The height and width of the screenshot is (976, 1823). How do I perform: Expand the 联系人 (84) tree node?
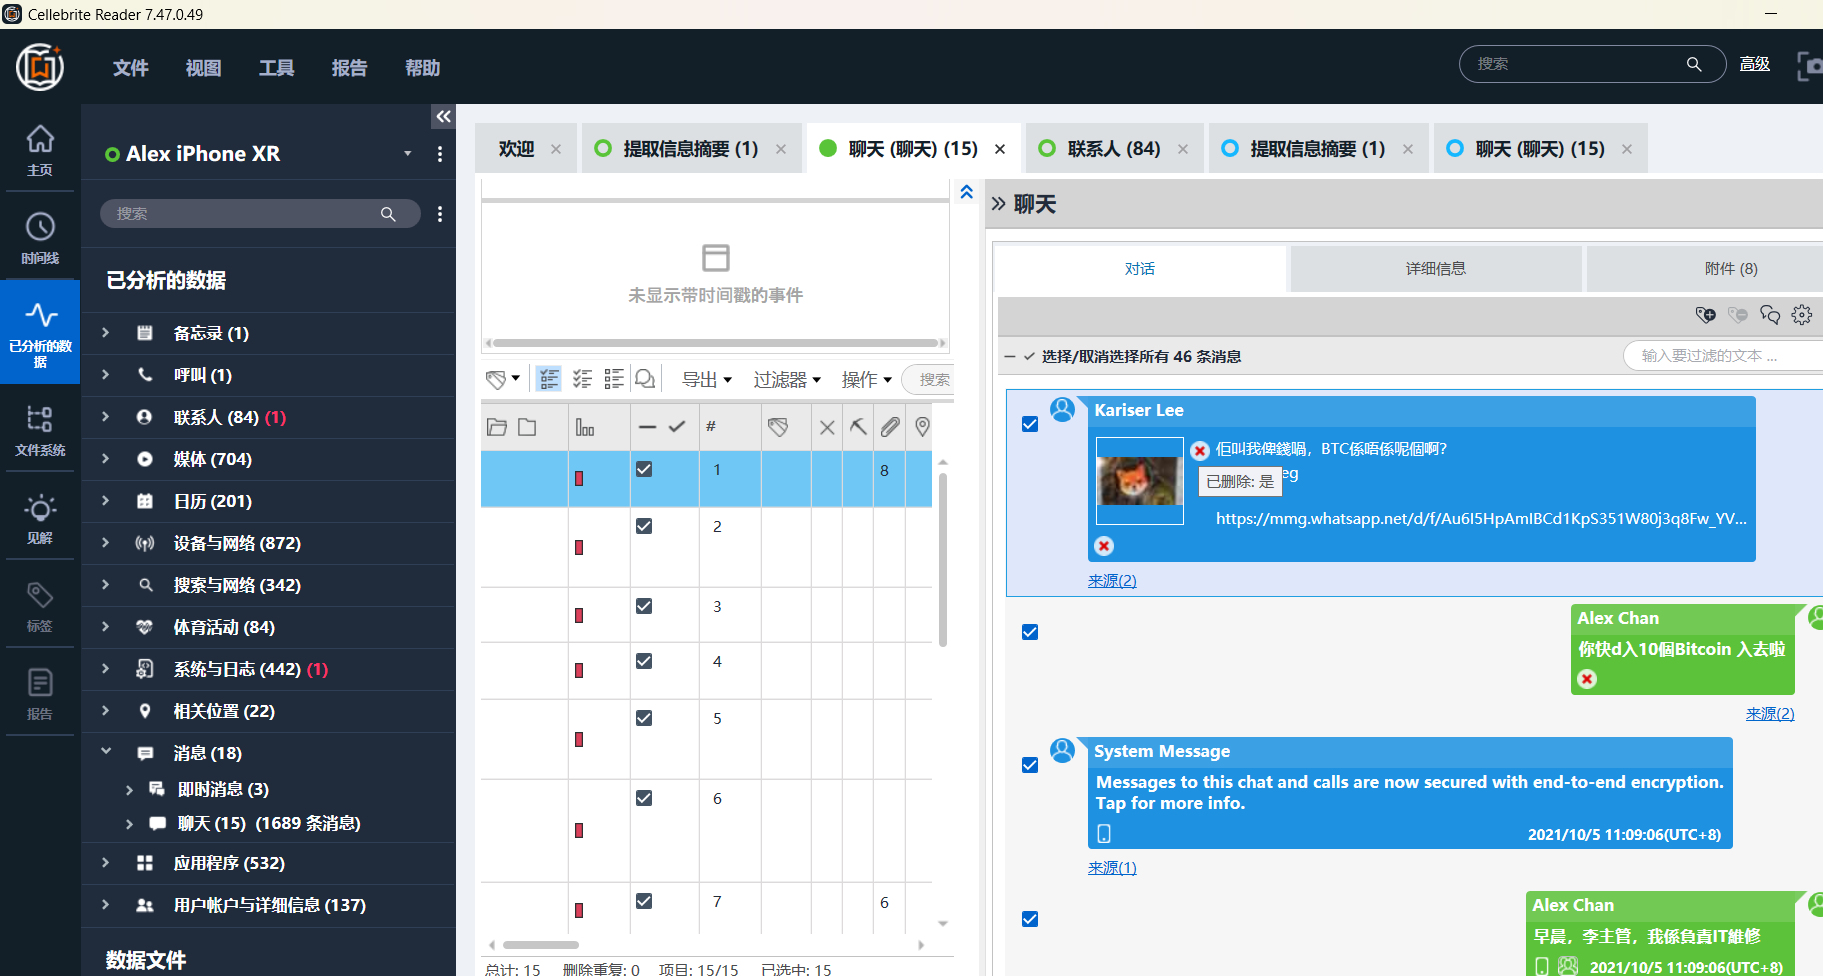tap(105, 417)
